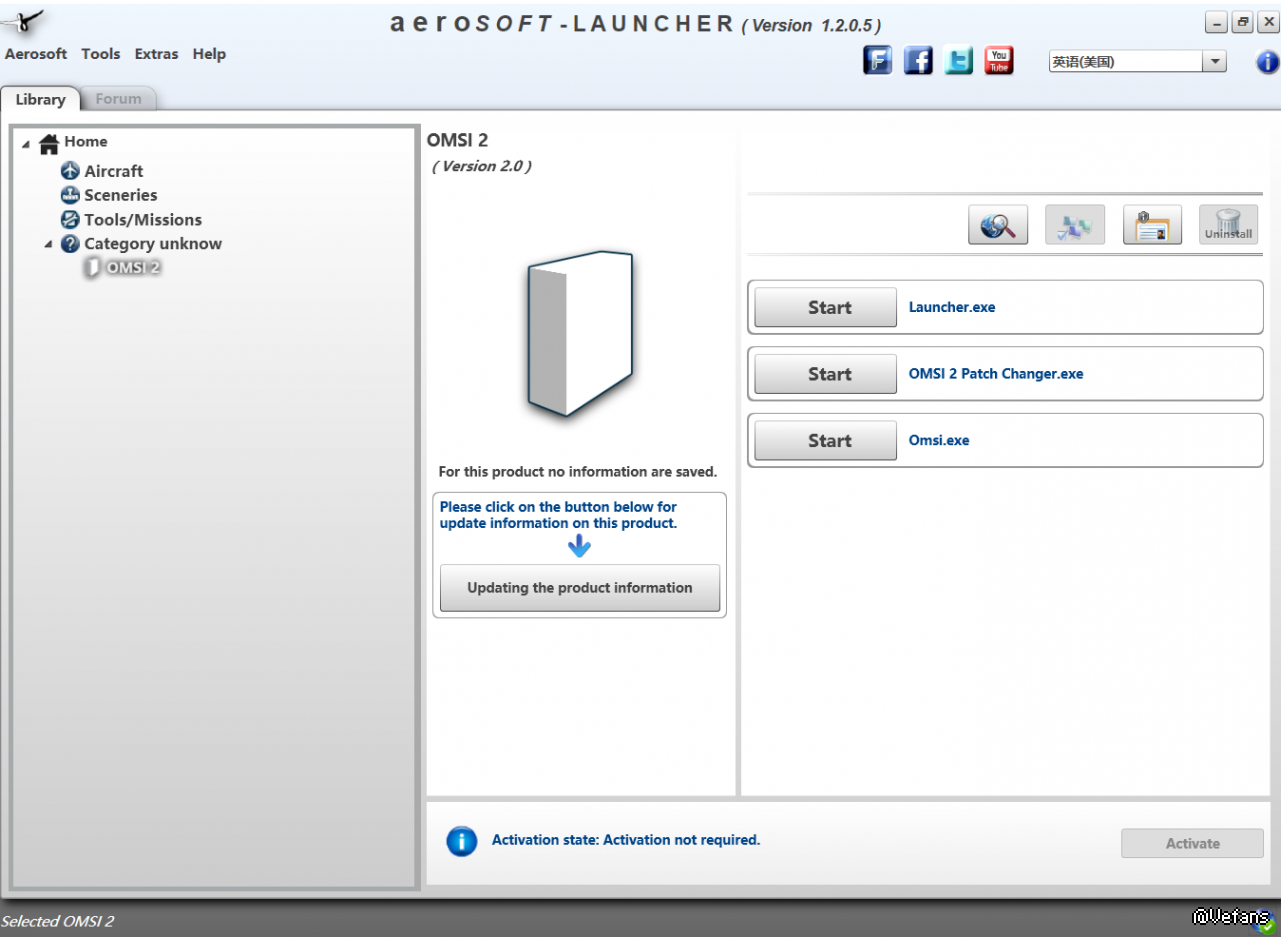The image size is (1281, 937).
Task: Click the Tools/Missions category icon
Action: 70,220
